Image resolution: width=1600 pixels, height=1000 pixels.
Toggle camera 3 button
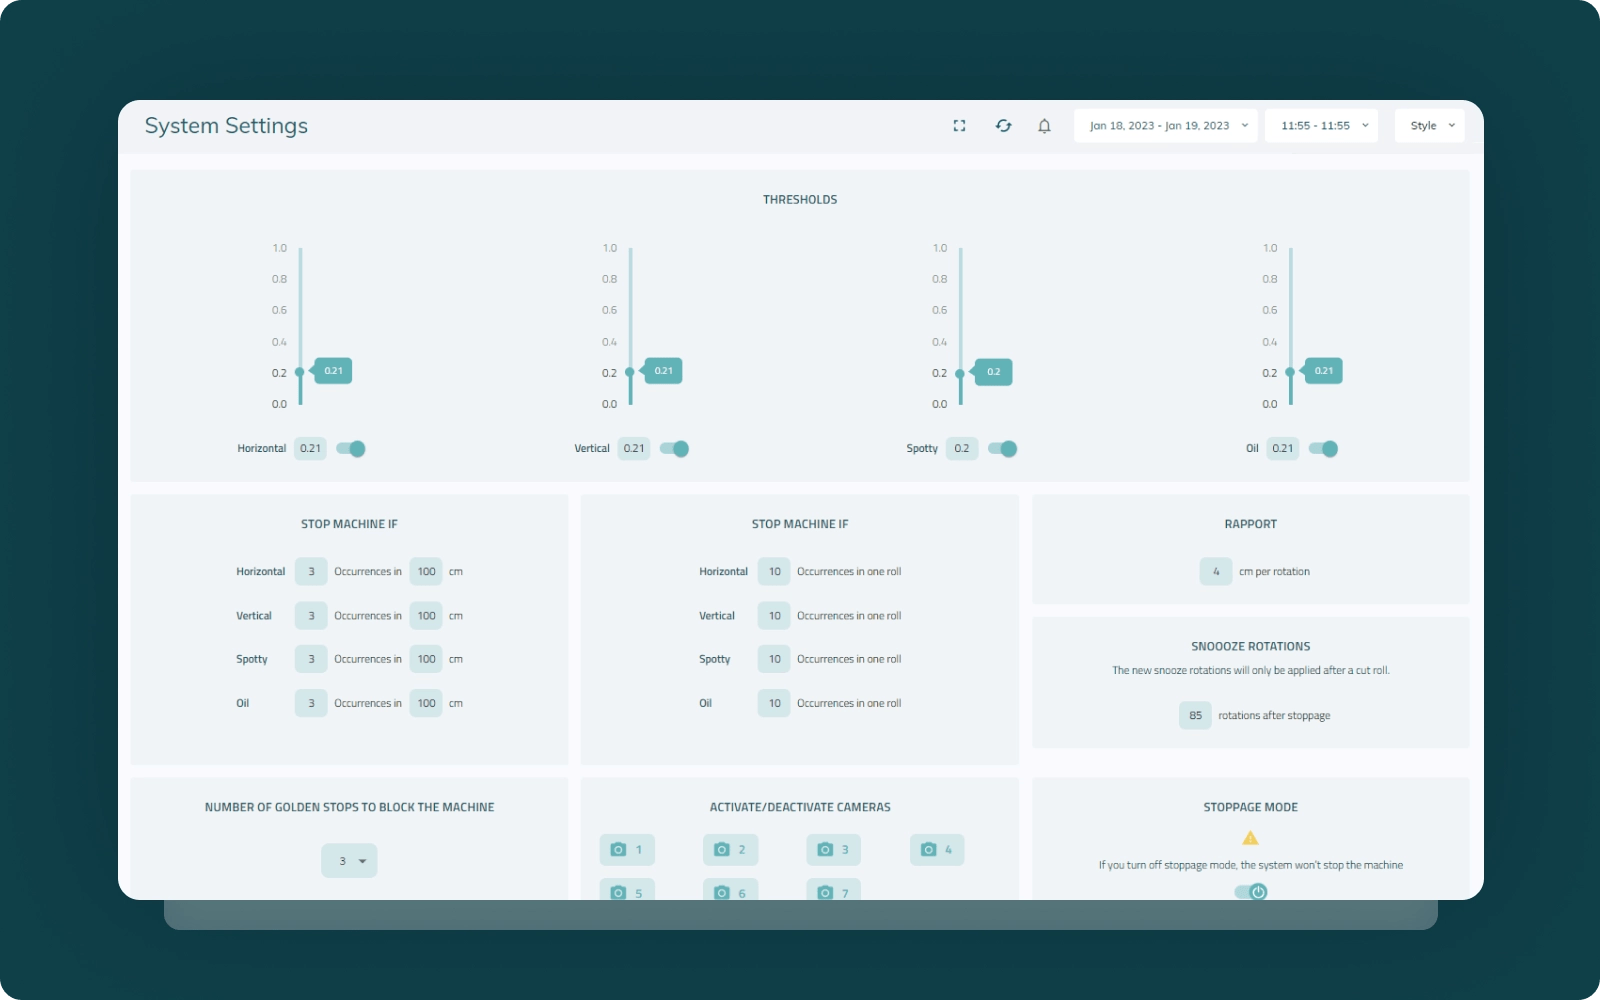coord(834,850)
